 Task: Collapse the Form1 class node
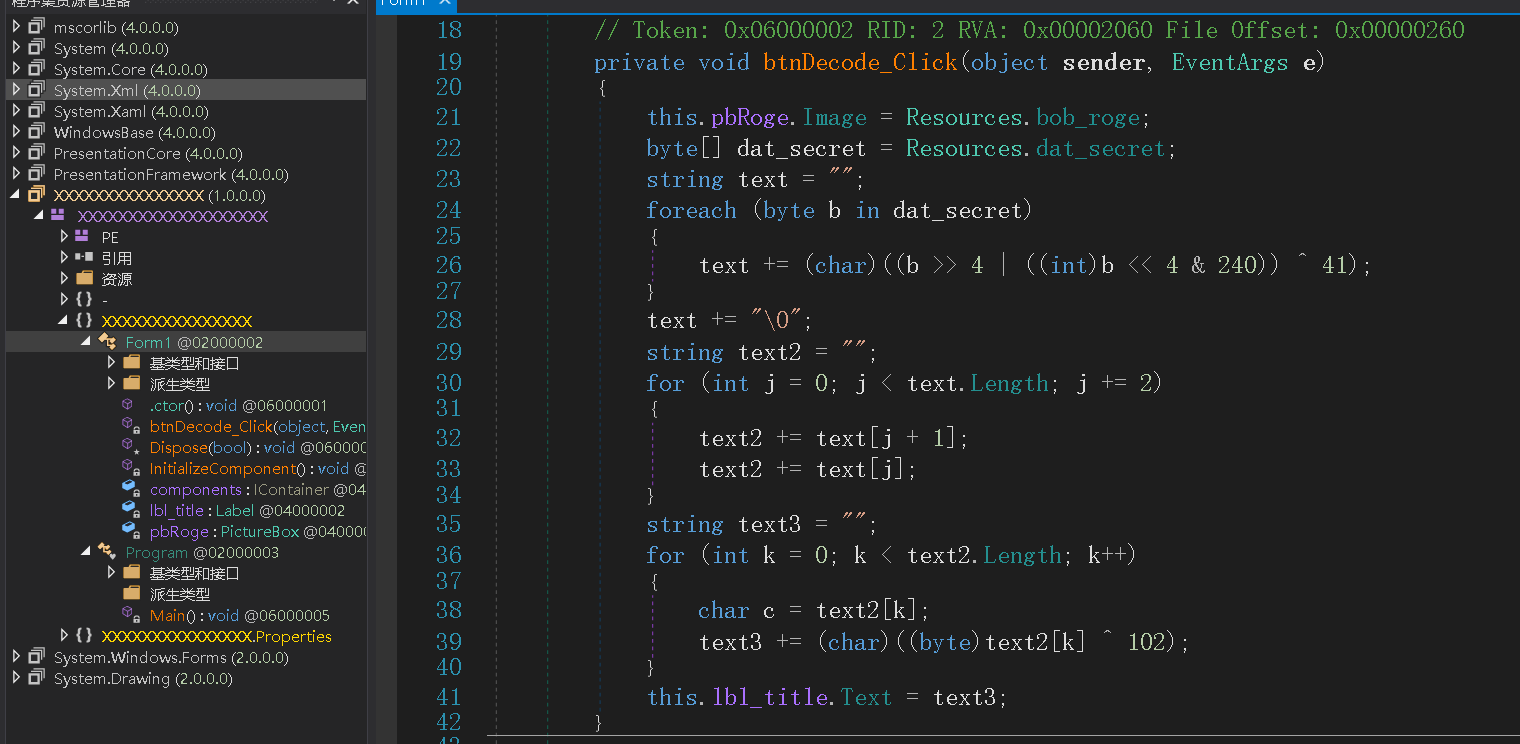pyautogui.click(x=87, y=342)
